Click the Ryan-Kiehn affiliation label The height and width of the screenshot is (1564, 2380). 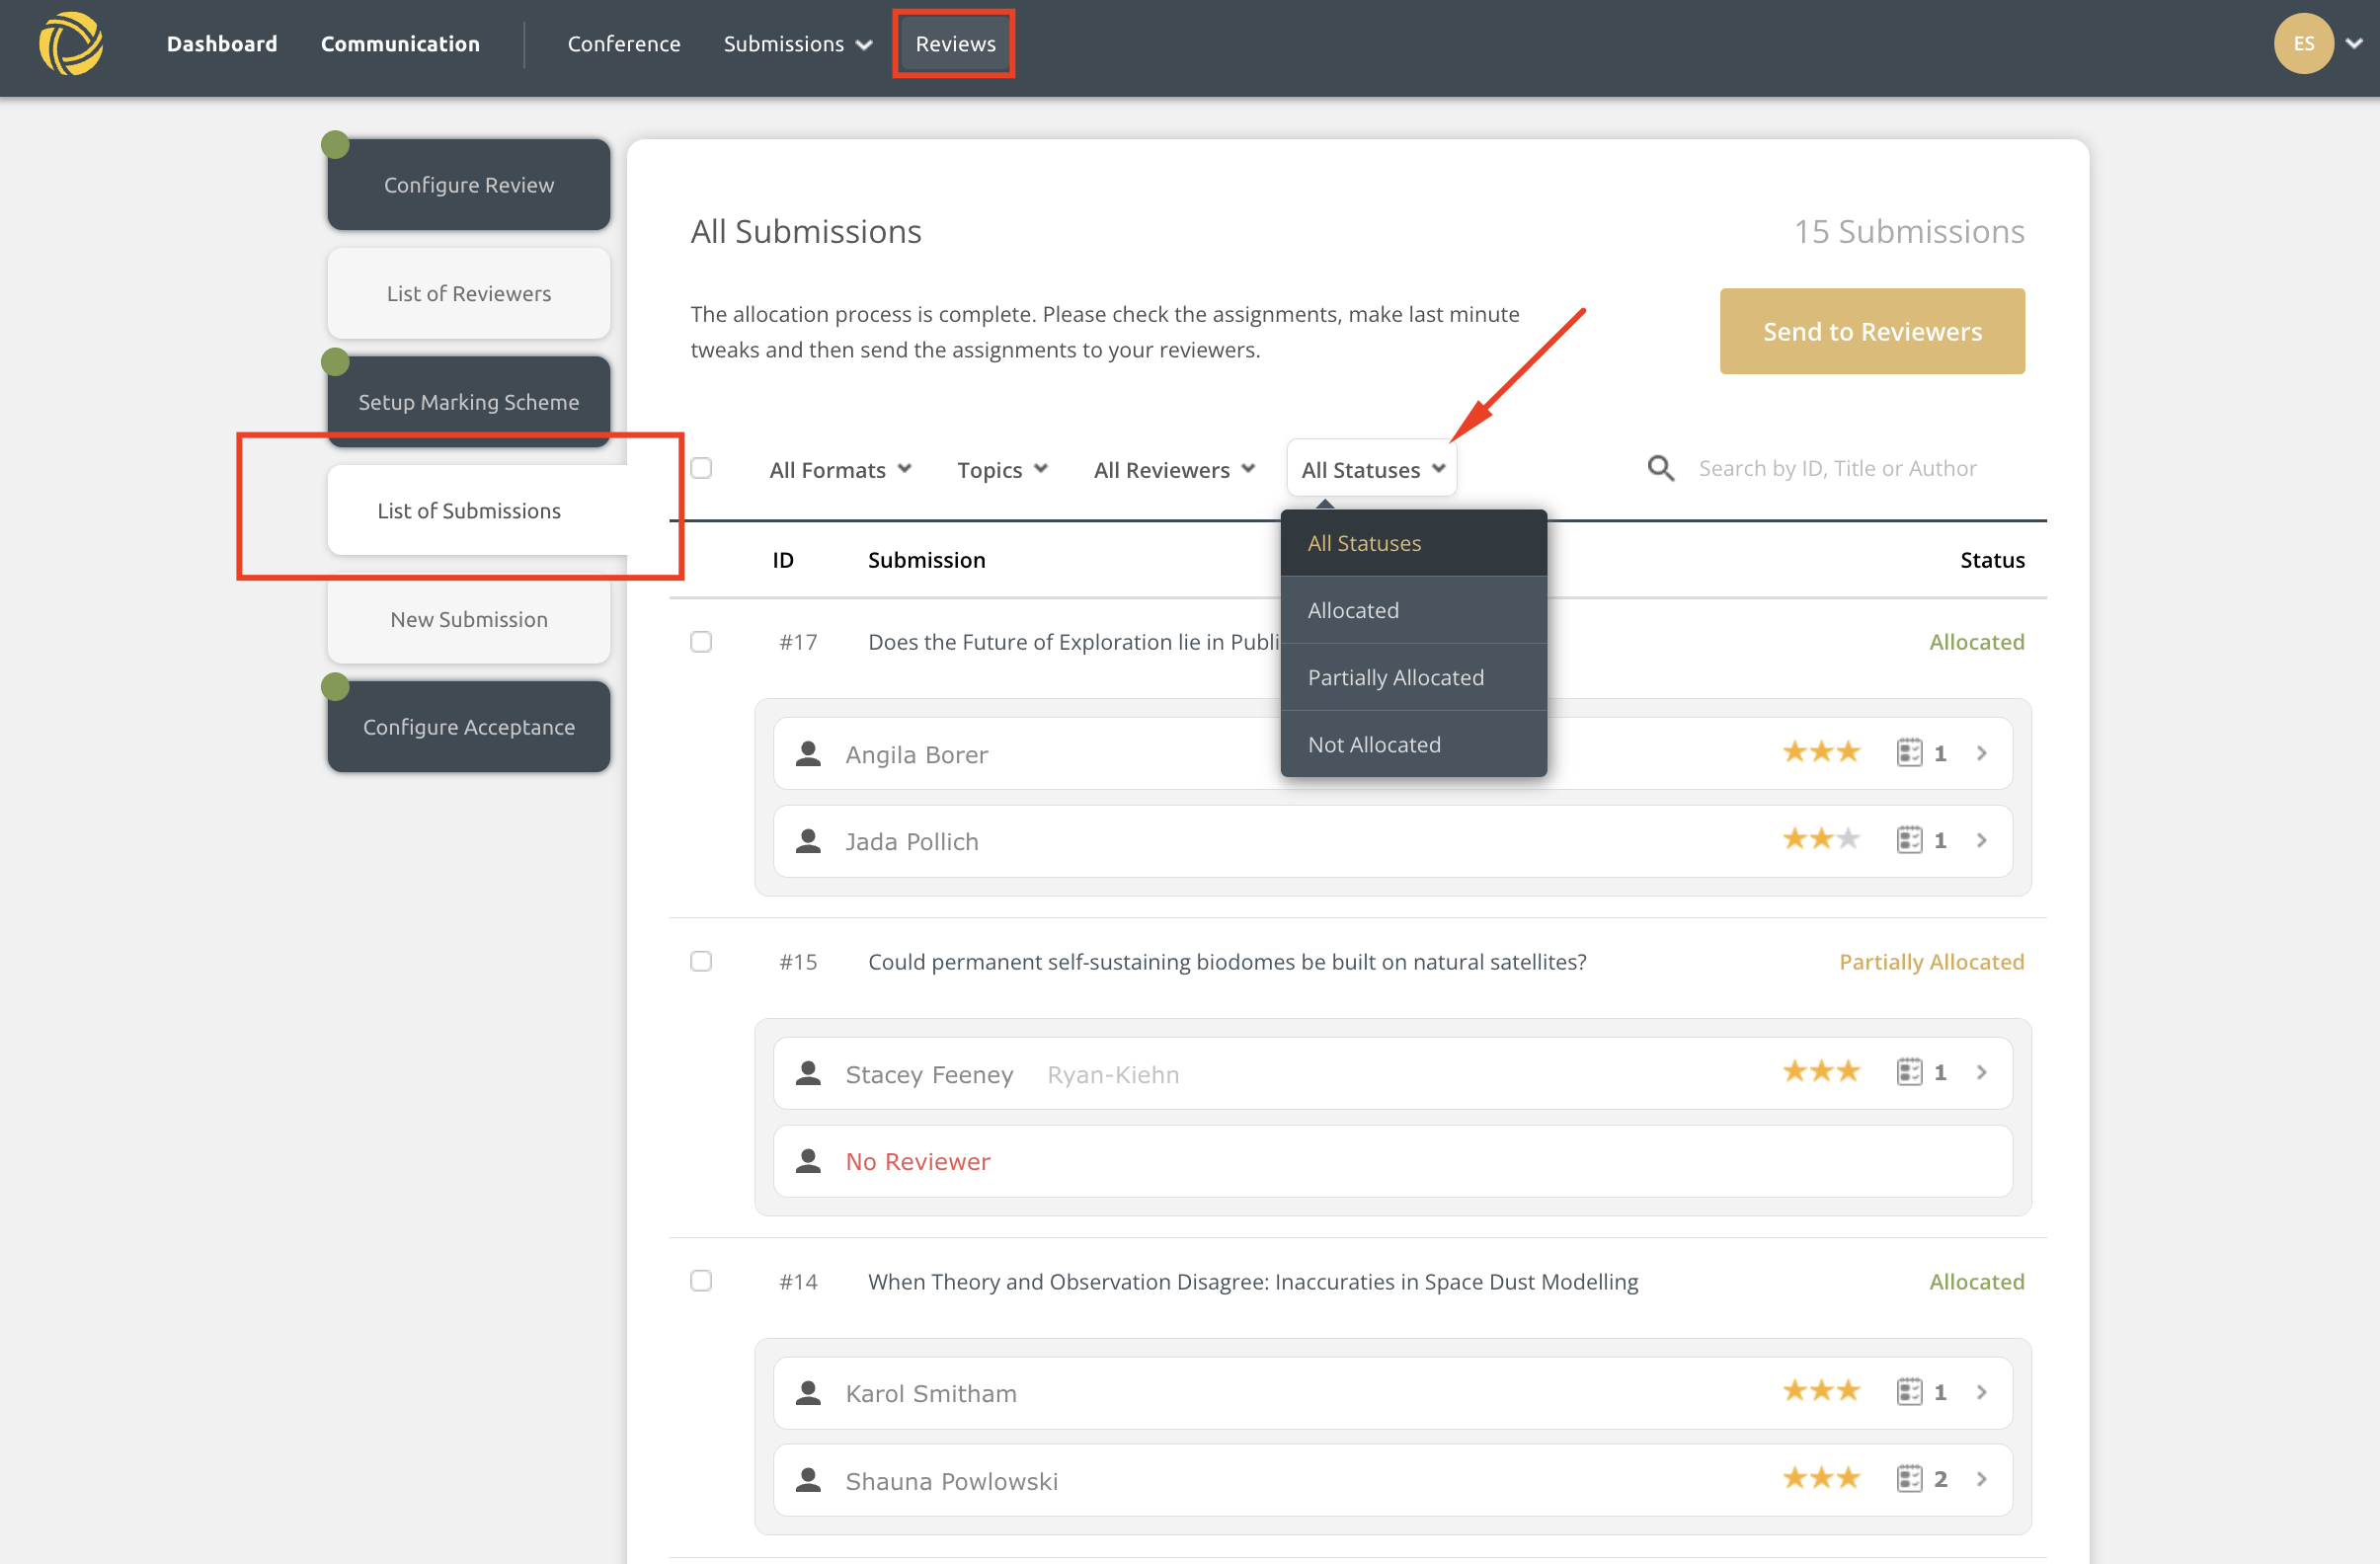click(1113, 1074)
